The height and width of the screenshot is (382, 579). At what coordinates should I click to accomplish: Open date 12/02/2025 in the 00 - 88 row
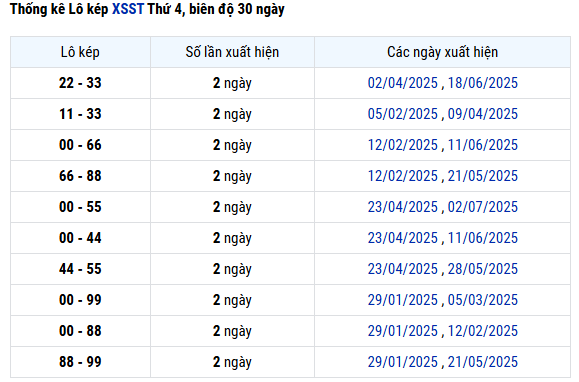point(483,331)
